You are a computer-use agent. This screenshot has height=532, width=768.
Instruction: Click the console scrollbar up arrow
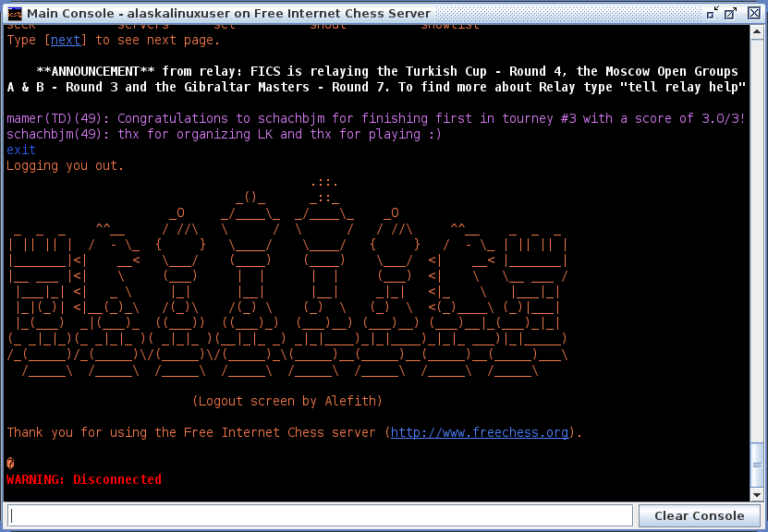tap(757, 32)
